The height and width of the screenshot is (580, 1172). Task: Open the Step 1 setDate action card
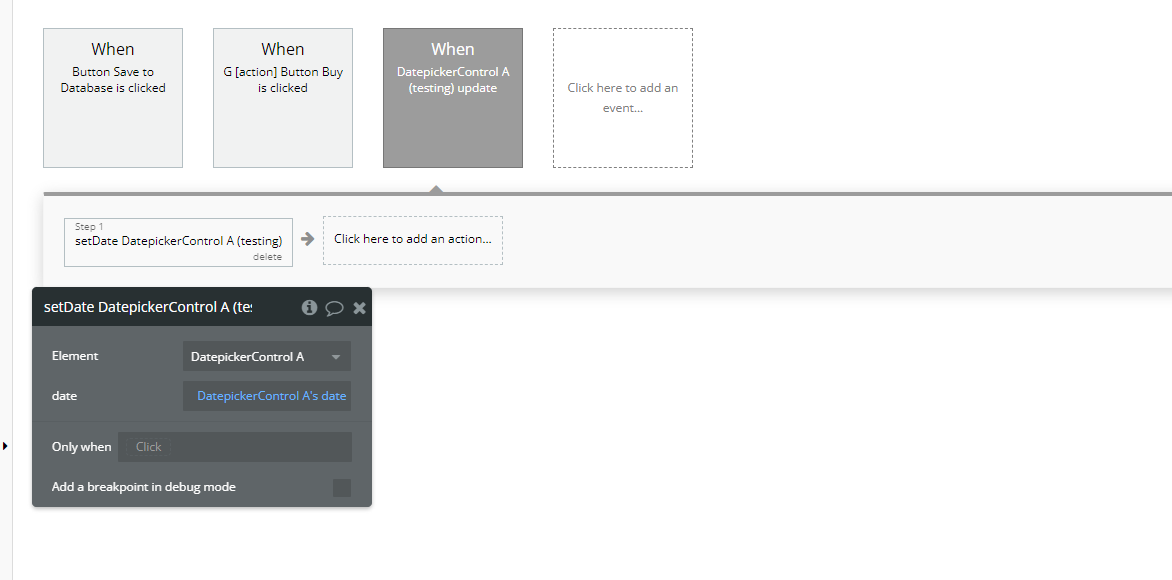(178, 240)
